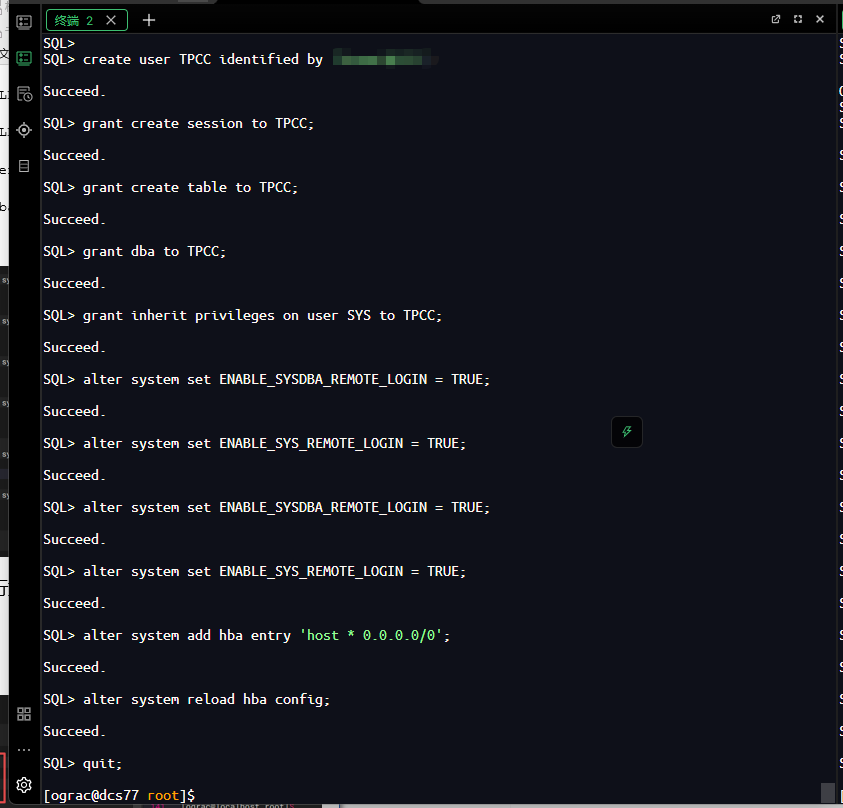843x808 pixels.
Task: Click the target crosshair icon in sidebar
Action: [x=24, y=130]
